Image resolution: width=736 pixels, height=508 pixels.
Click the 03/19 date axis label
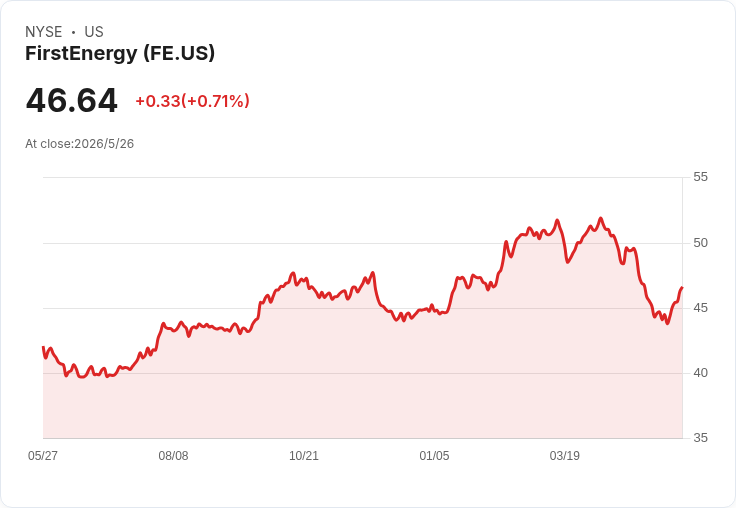565,455
